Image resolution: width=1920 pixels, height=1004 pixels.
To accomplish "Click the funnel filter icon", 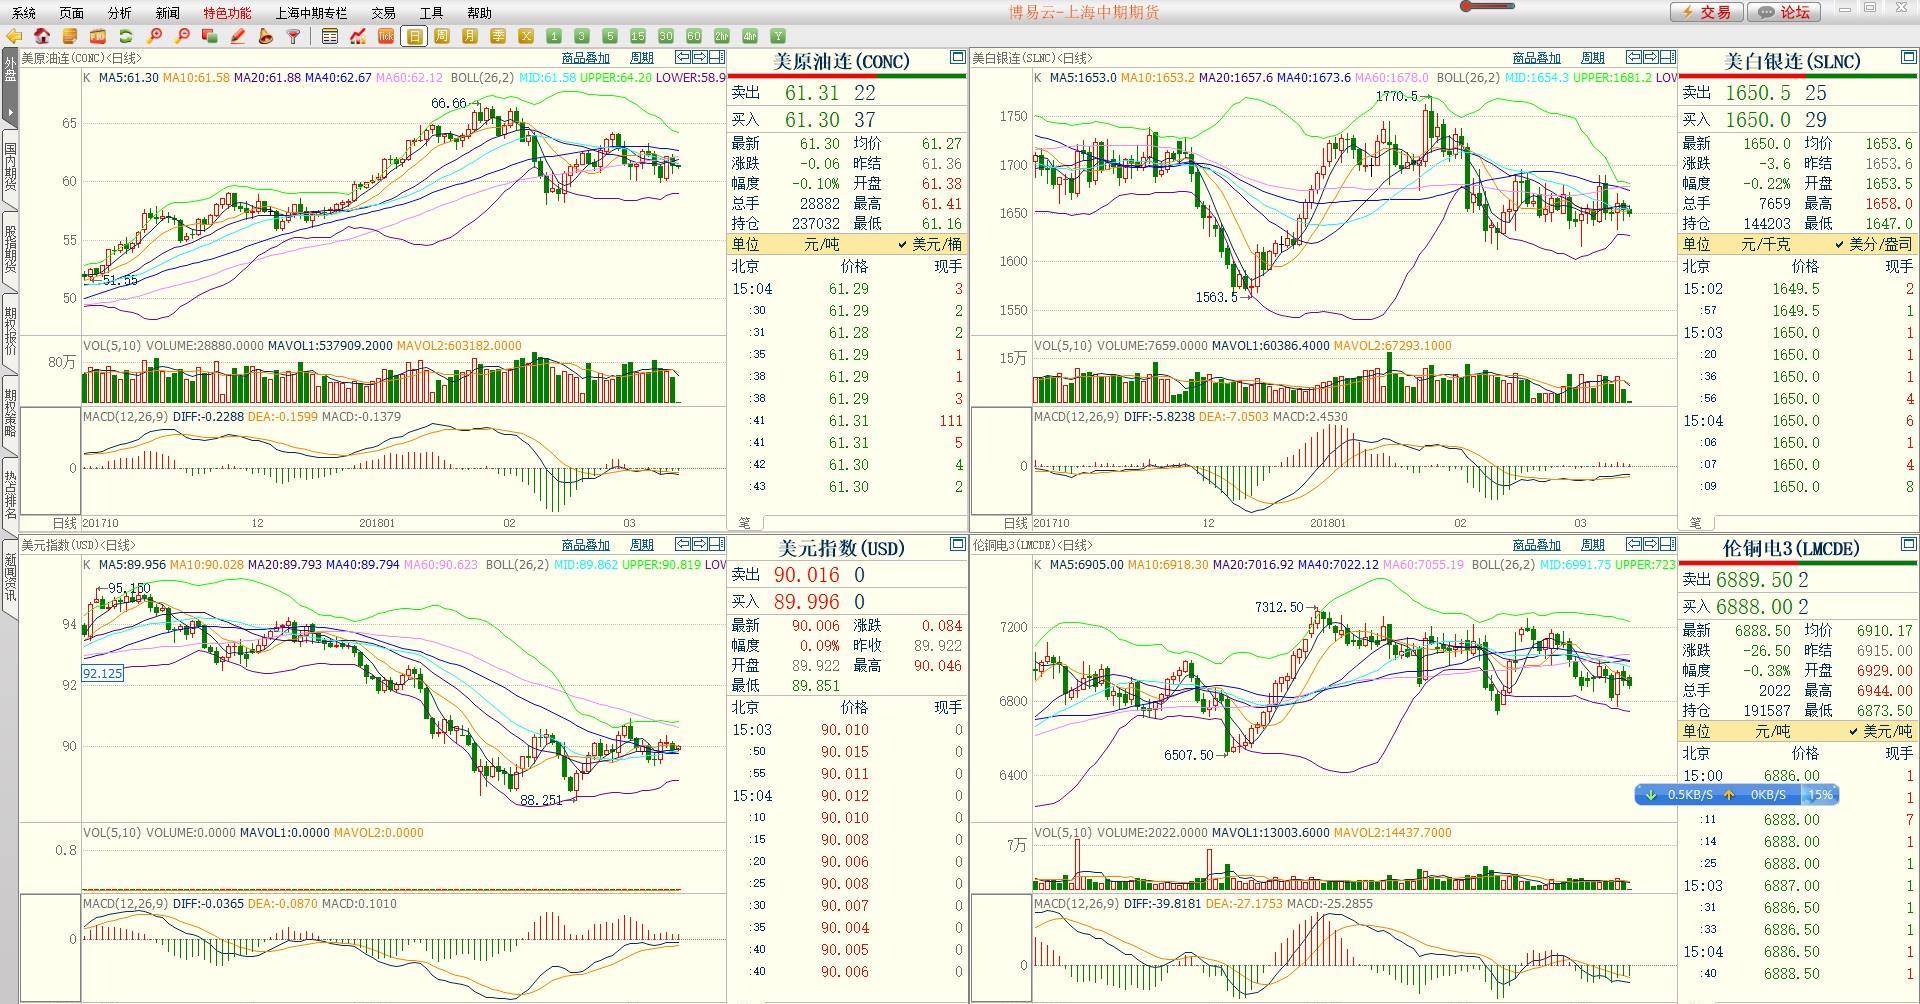I will click(x=294, y=36).
